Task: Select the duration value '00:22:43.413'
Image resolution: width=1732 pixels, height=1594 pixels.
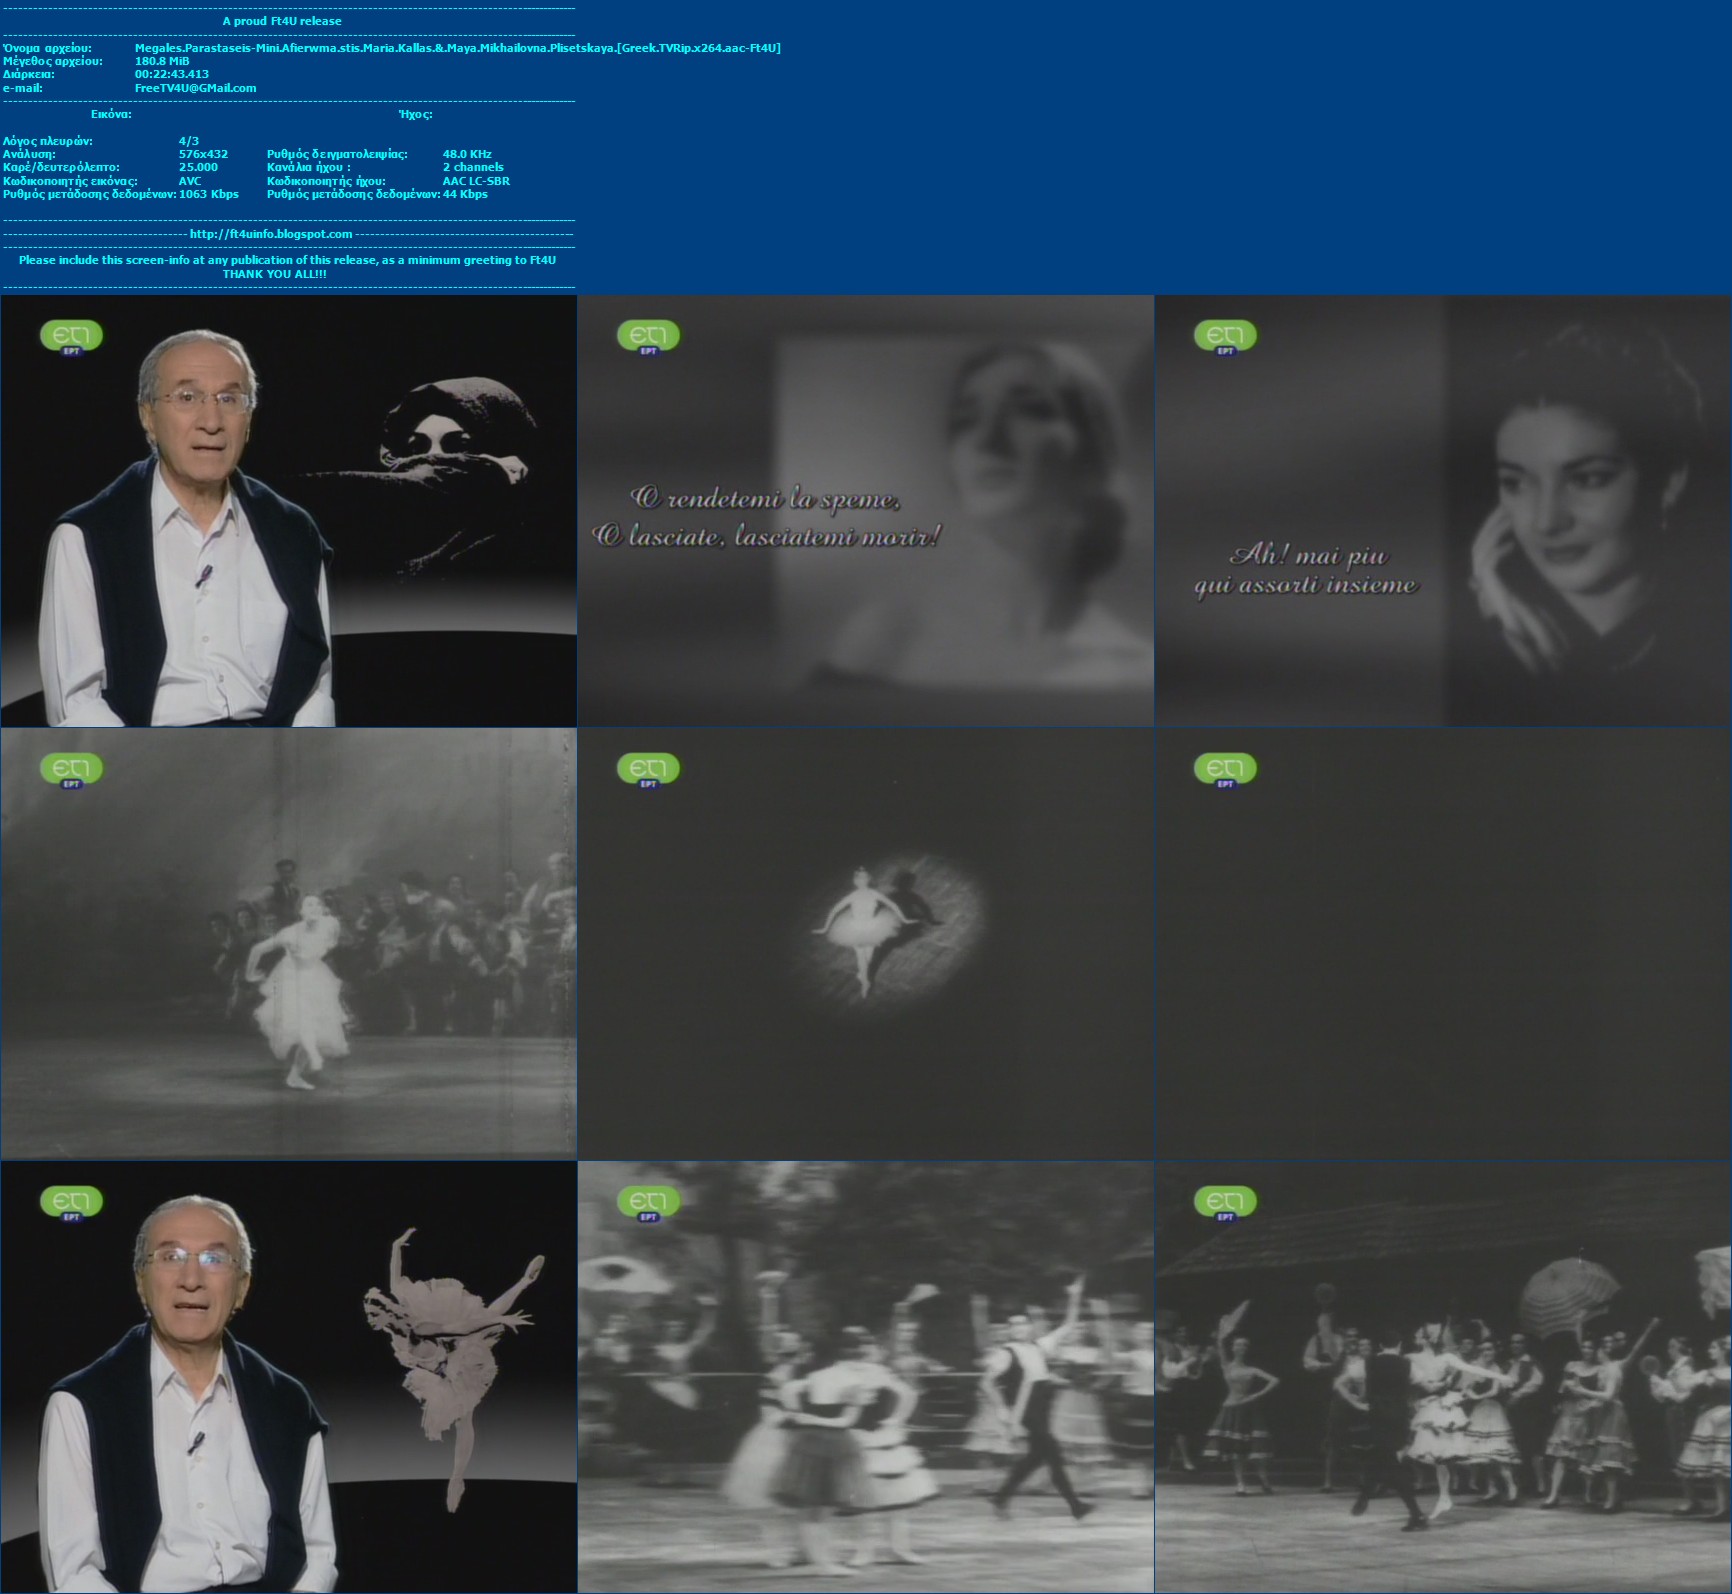Action: click(x=172, y=74)
